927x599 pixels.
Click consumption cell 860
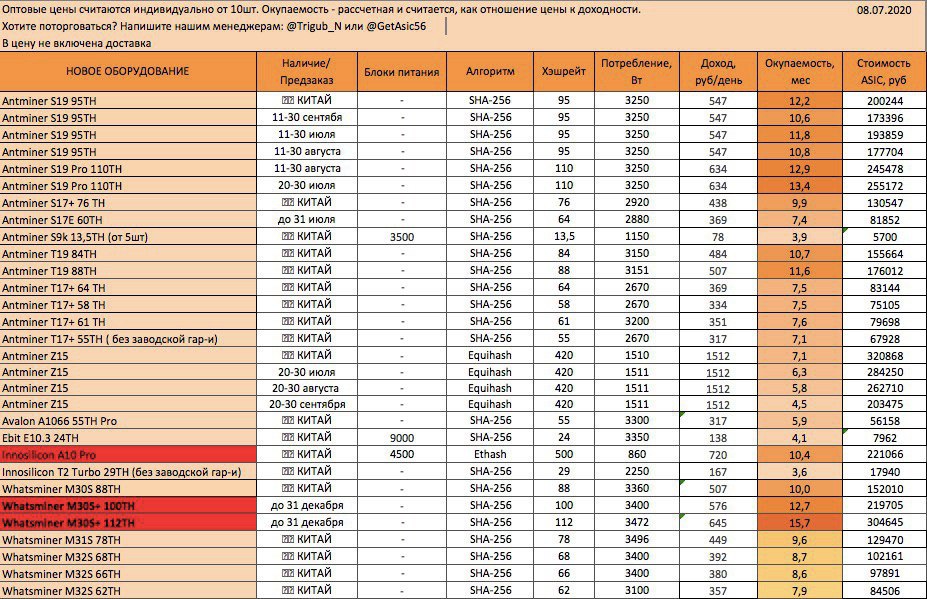tap(637, 454)
